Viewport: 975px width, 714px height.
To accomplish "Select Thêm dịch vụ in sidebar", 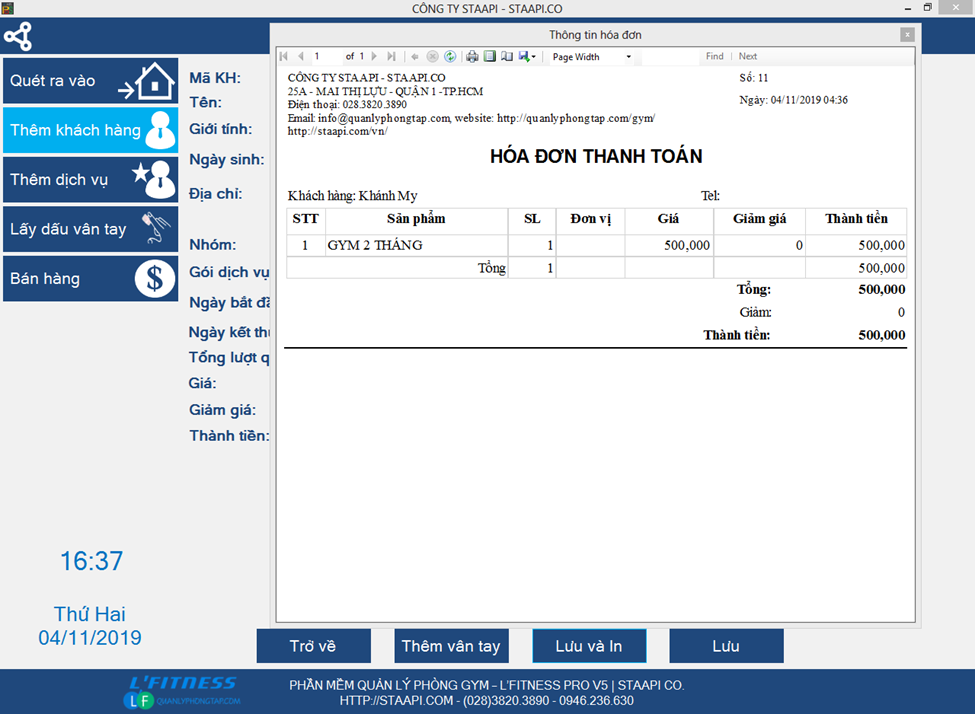I will (90, 180).
